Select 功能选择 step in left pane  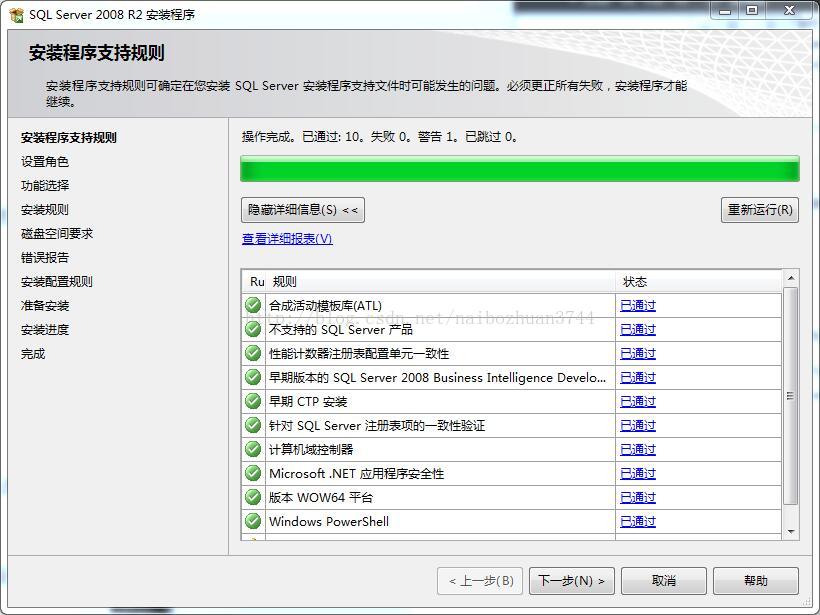(45, 186)
